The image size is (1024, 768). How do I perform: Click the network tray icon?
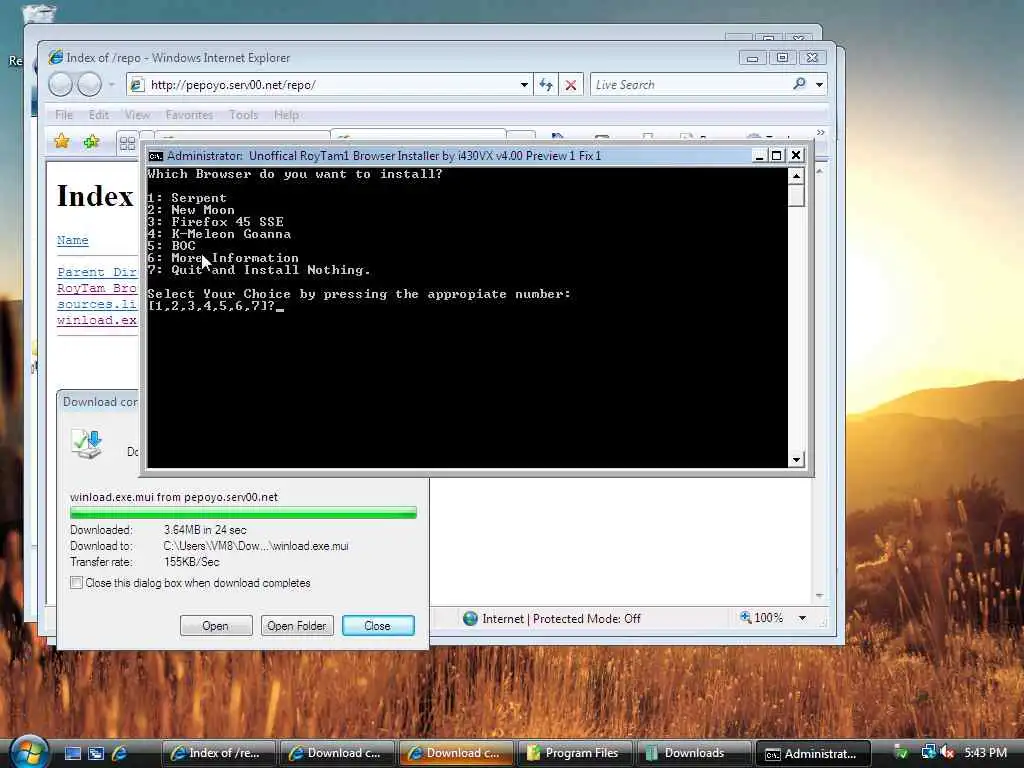(x=928, y=753)
